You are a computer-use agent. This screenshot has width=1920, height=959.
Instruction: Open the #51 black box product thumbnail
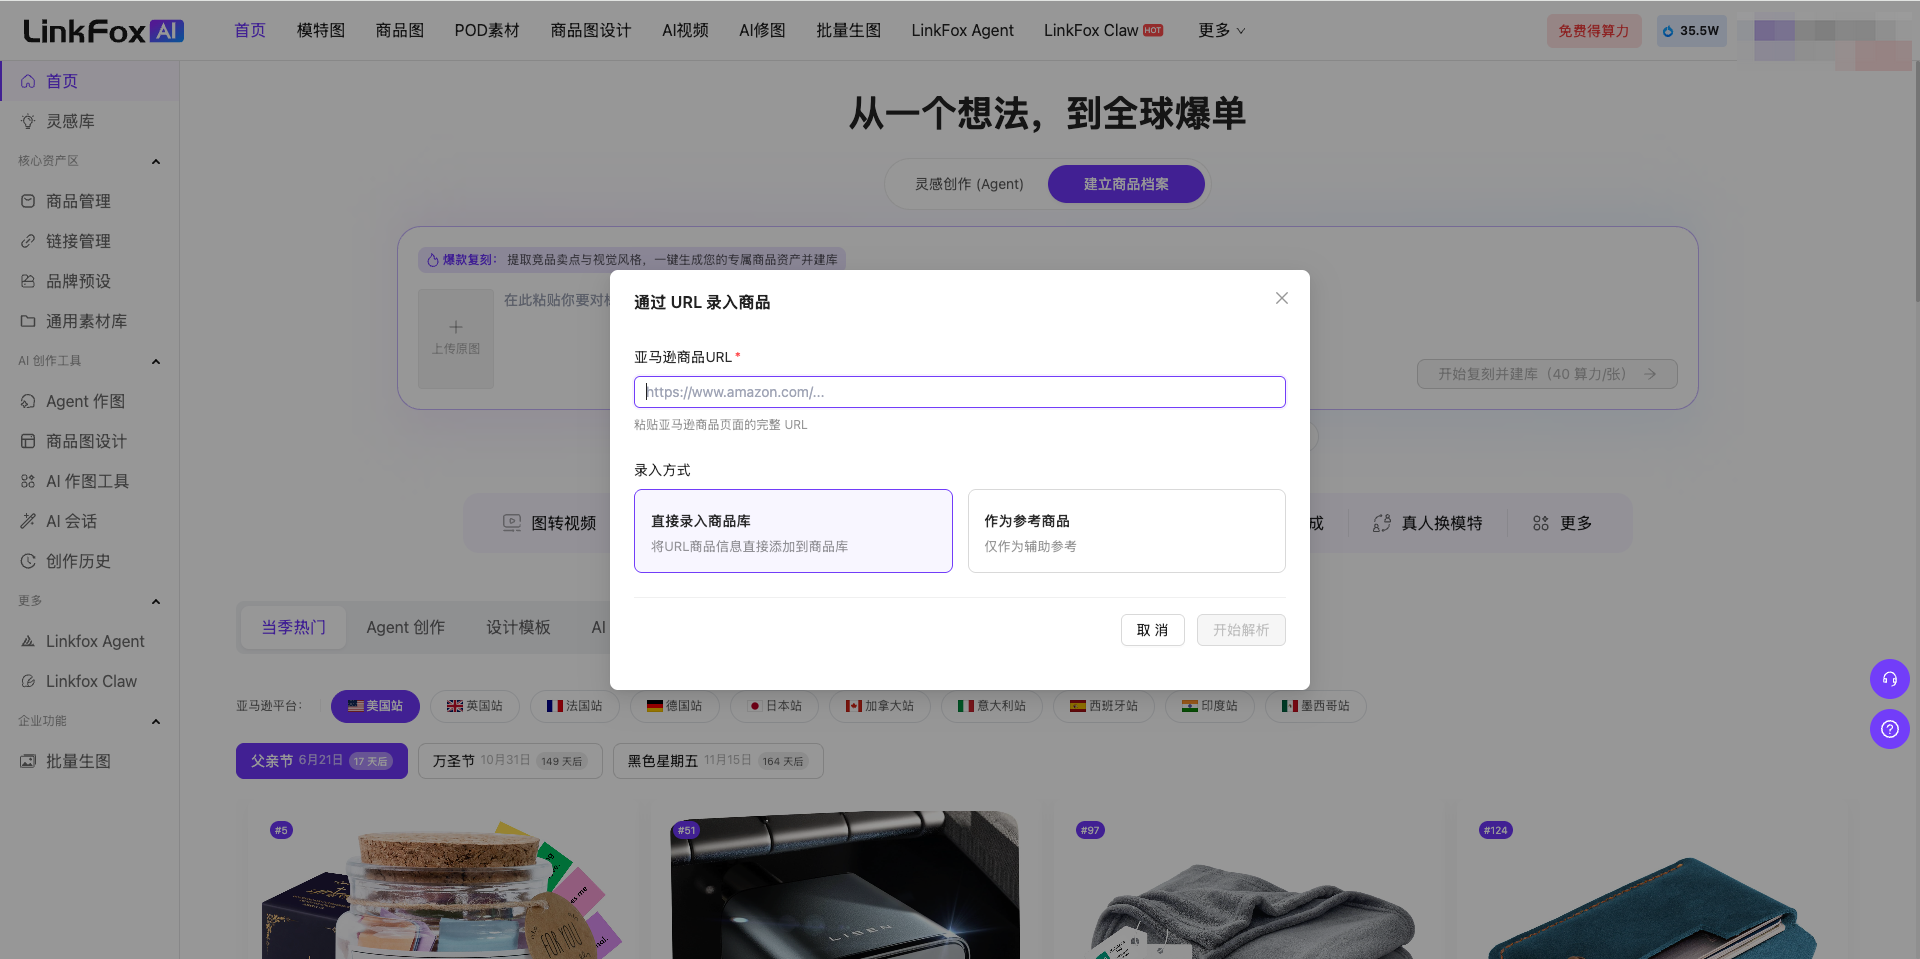coord(845,884)
